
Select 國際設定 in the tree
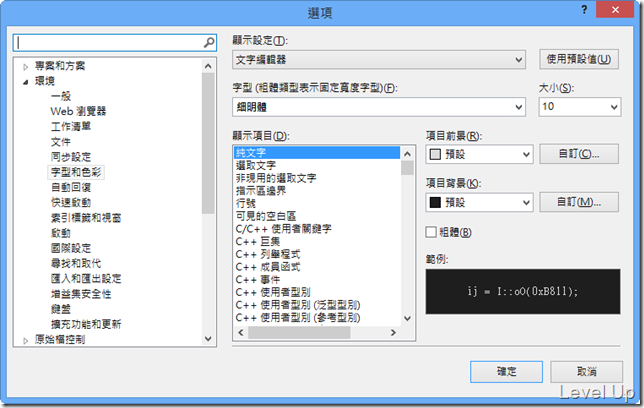[71, 248]
